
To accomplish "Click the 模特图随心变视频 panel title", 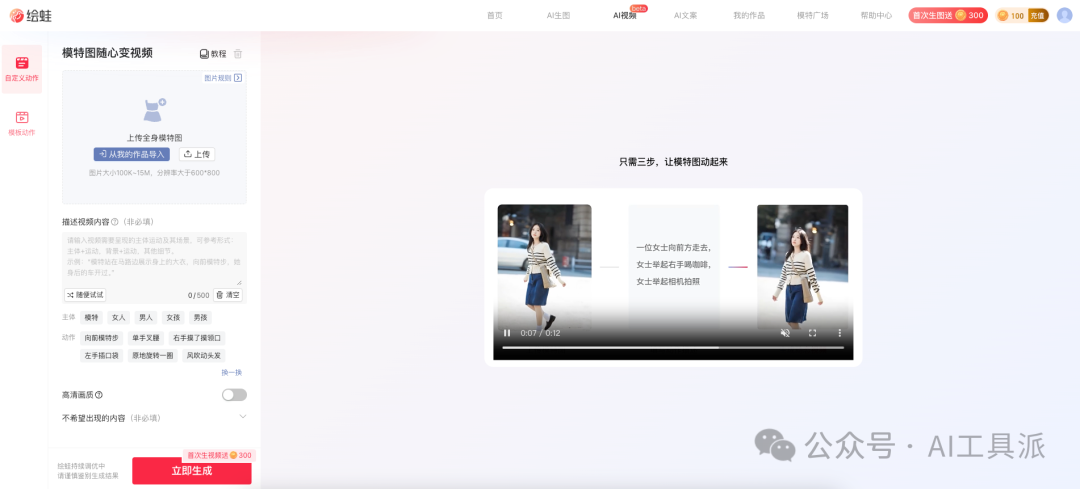I will pyautogui.click(x=107, y=54).
